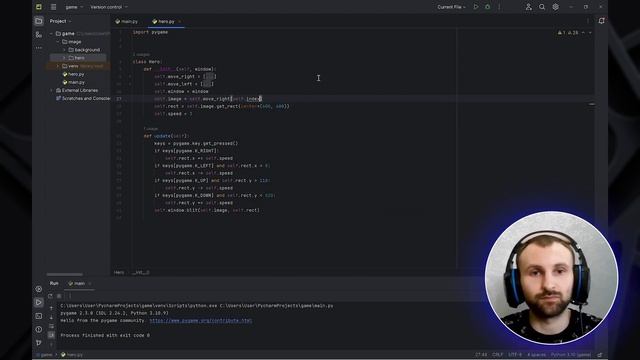Stop process with the stop icon

tap(60, 296)
